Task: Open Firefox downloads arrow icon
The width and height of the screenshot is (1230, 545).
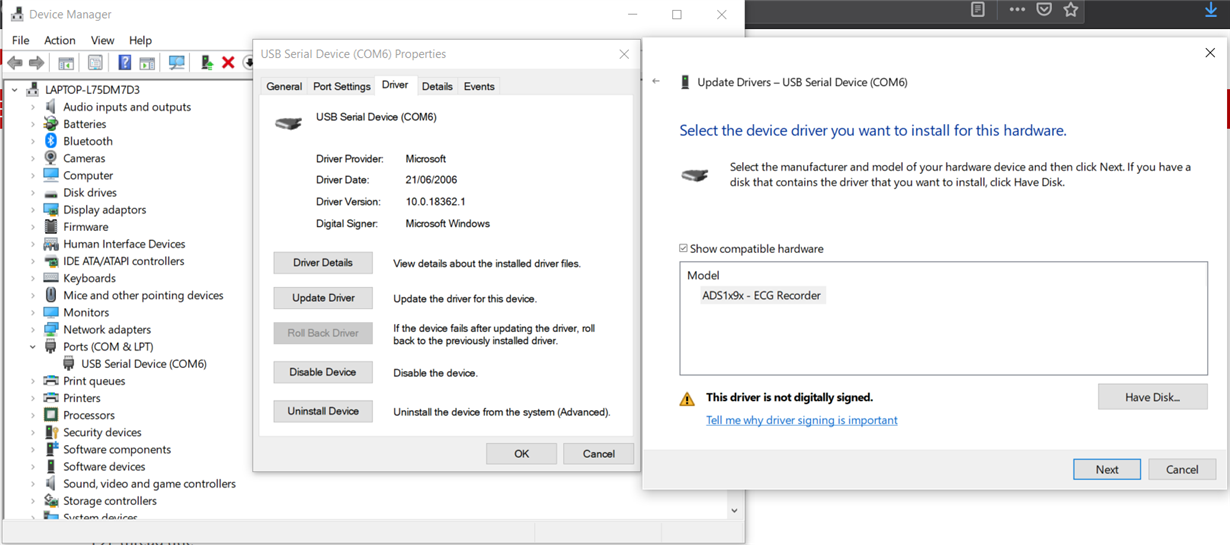Action: 1210,10
